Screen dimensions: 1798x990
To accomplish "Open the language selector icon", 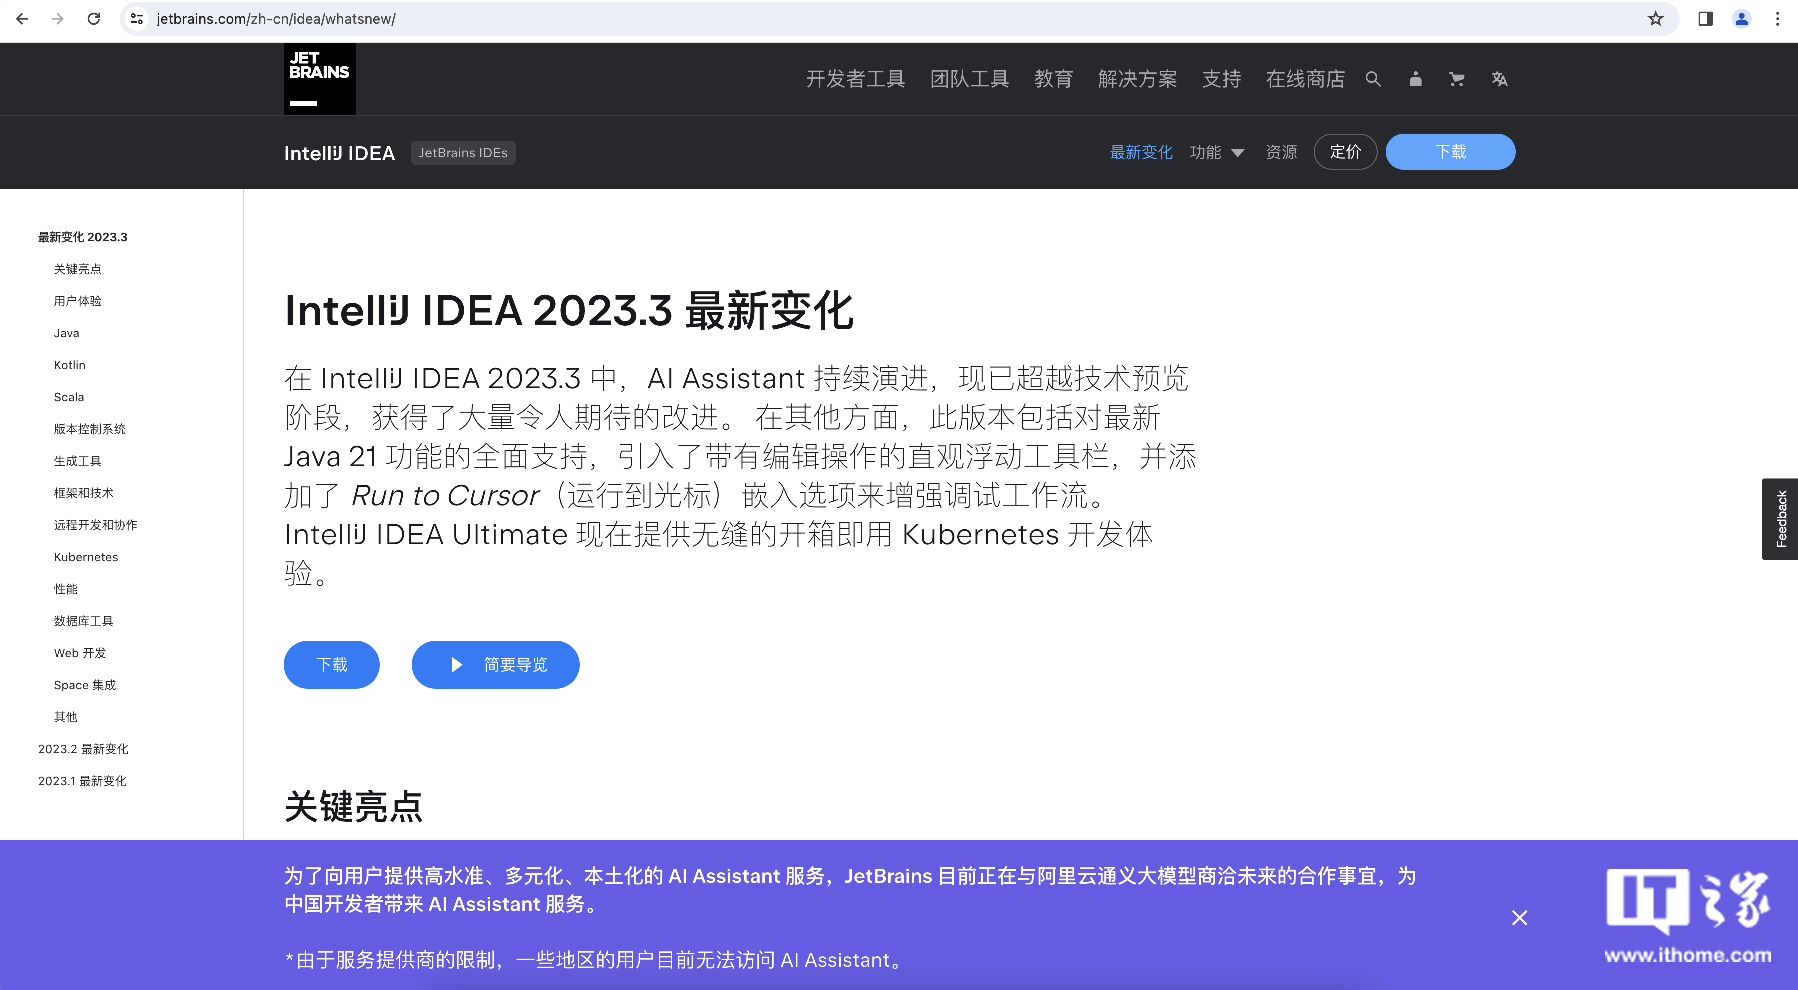I will point(1499,79).
